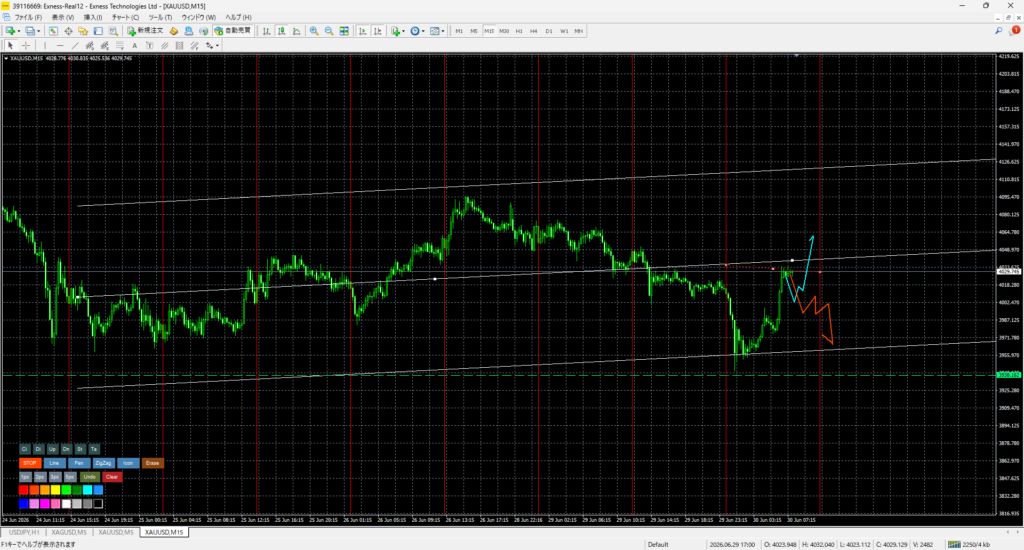The width and height of the screenshot is (1024, 550).
Task: Toggle the 自動売買 auto trading button
Action: click(232, 31)
